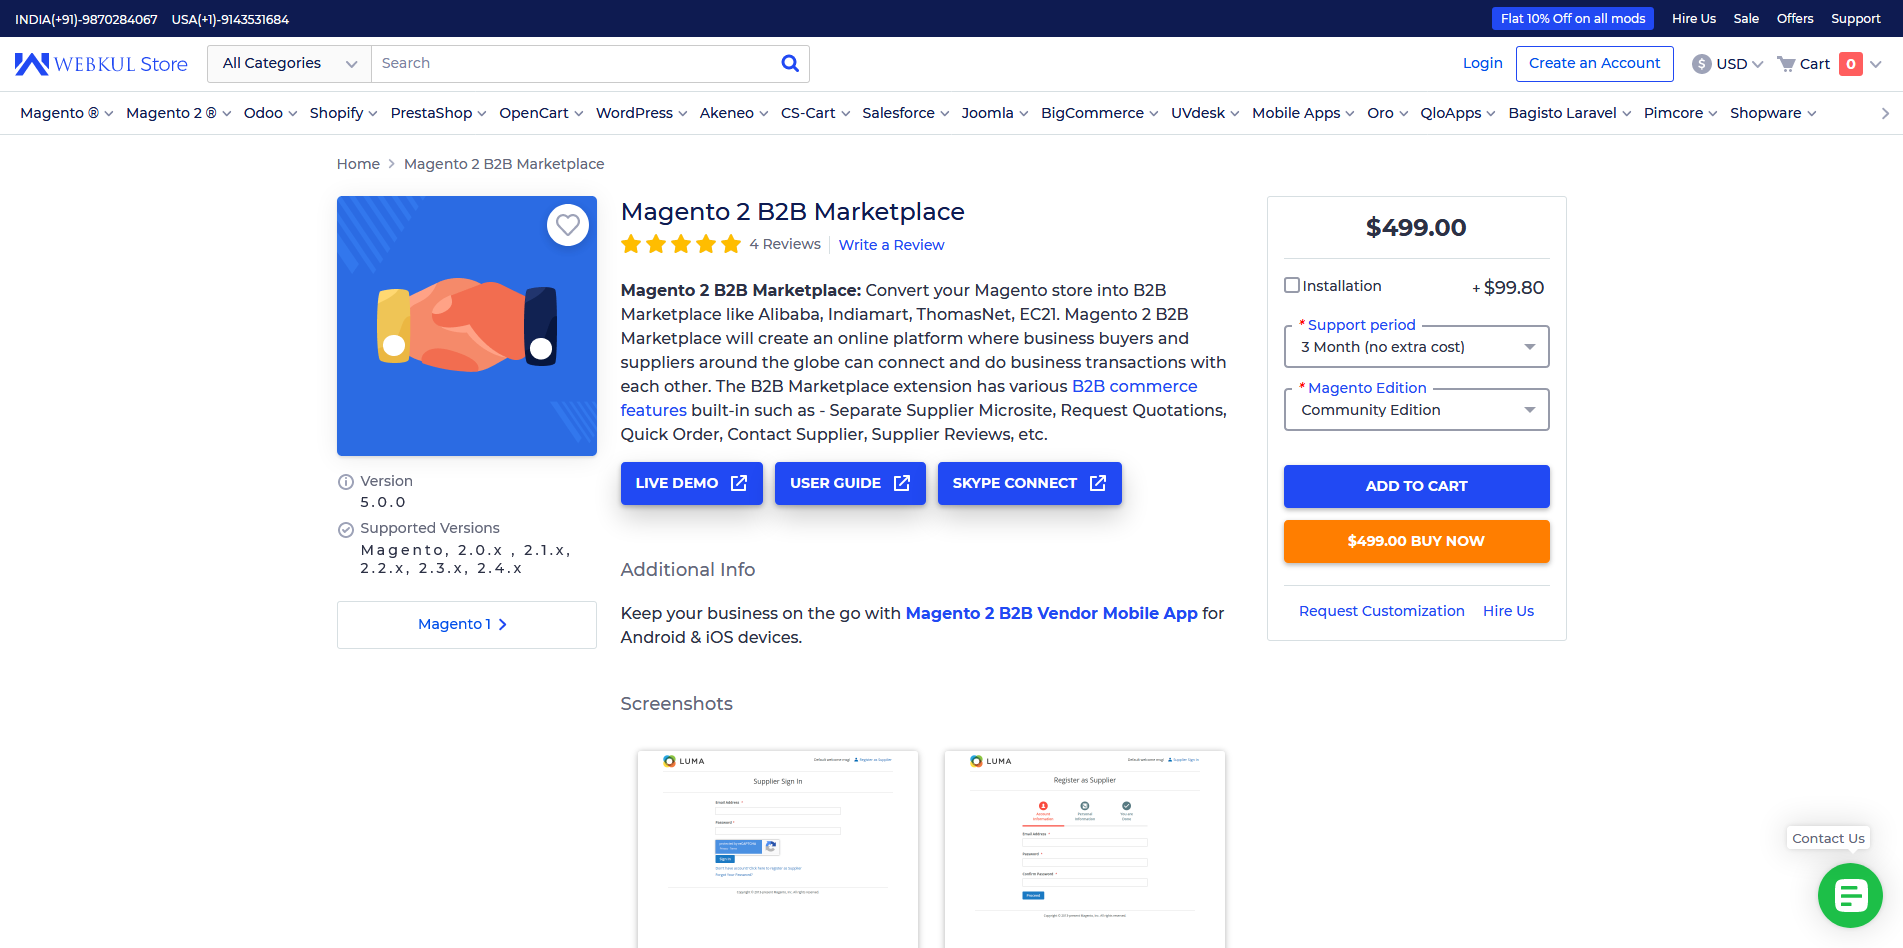Open the OpenCart category menu
Viewport: 1903px width, 948px height.
click(x=541, y=113)
